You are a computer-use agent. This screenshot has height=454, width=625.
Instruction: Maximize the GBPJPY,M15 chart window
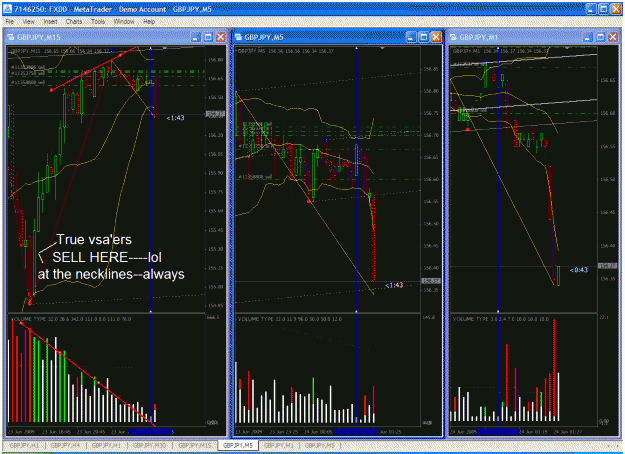208,37
